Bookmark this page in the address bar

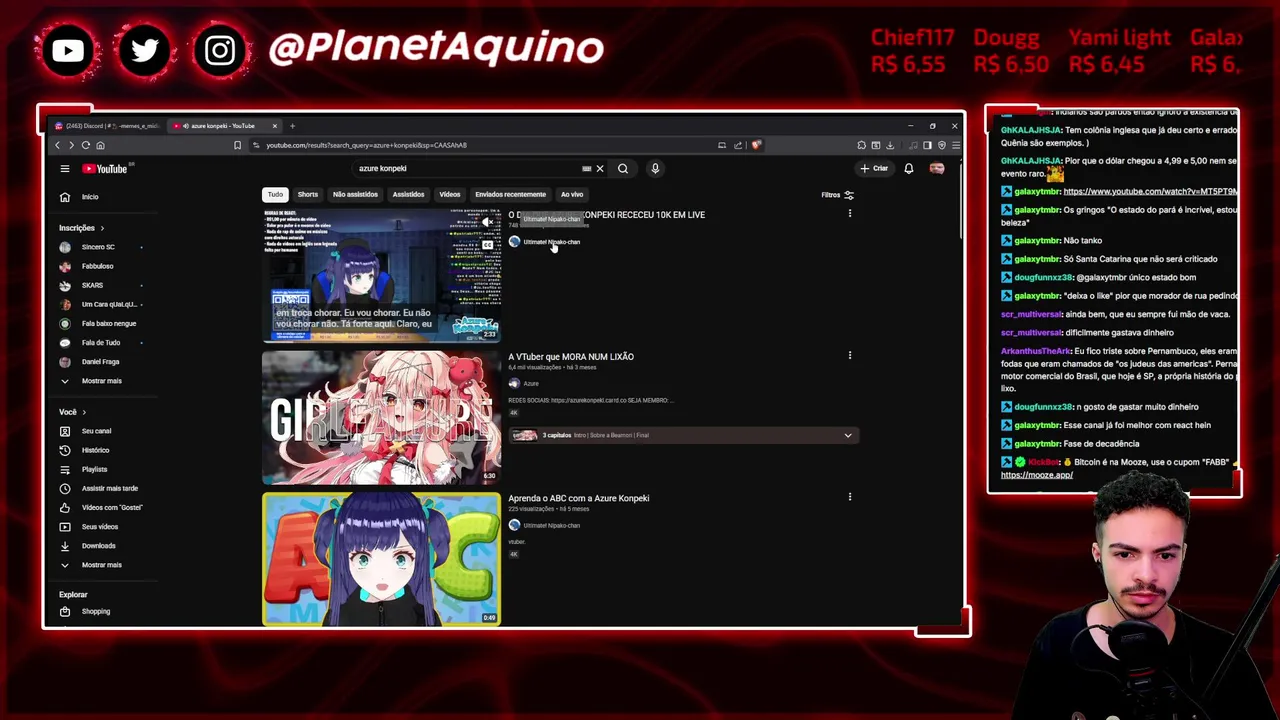pos(237,145)
